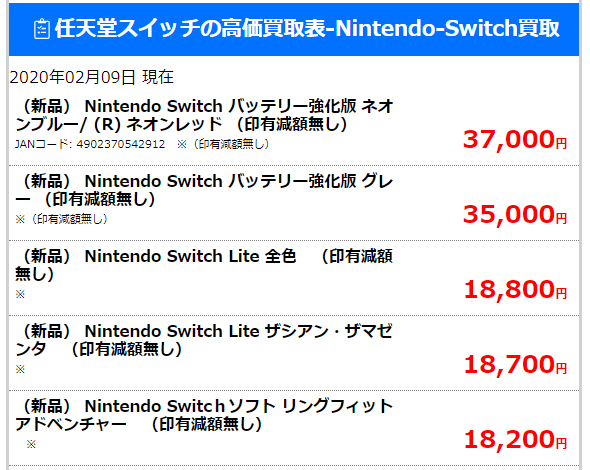This screenshot has width=590, height=470.
Task: Open the バッテリー強化版 グレー product title
Action: click(204, 190)
